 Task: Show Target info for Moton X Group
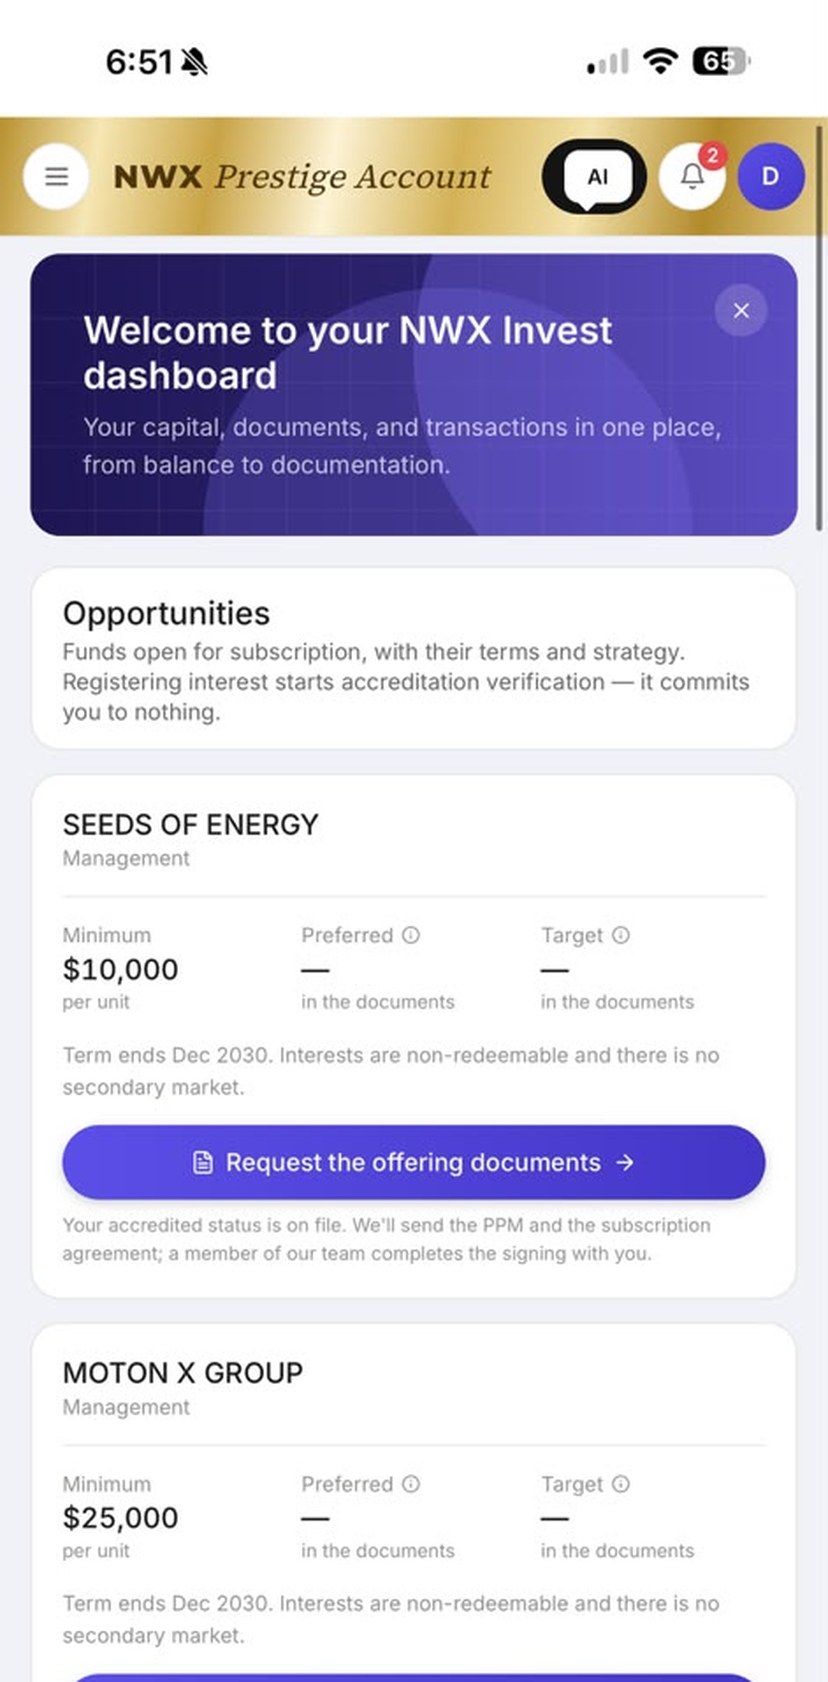pyautogui.click(x=621, y=1484)
